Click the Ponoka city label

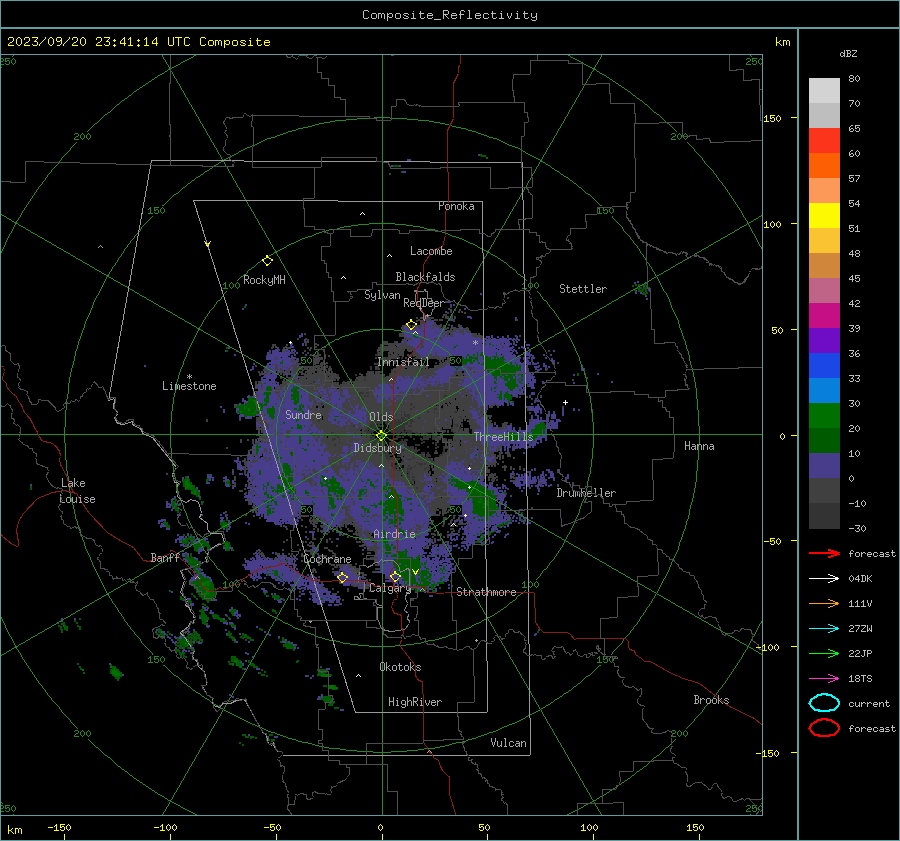point(456,206)
